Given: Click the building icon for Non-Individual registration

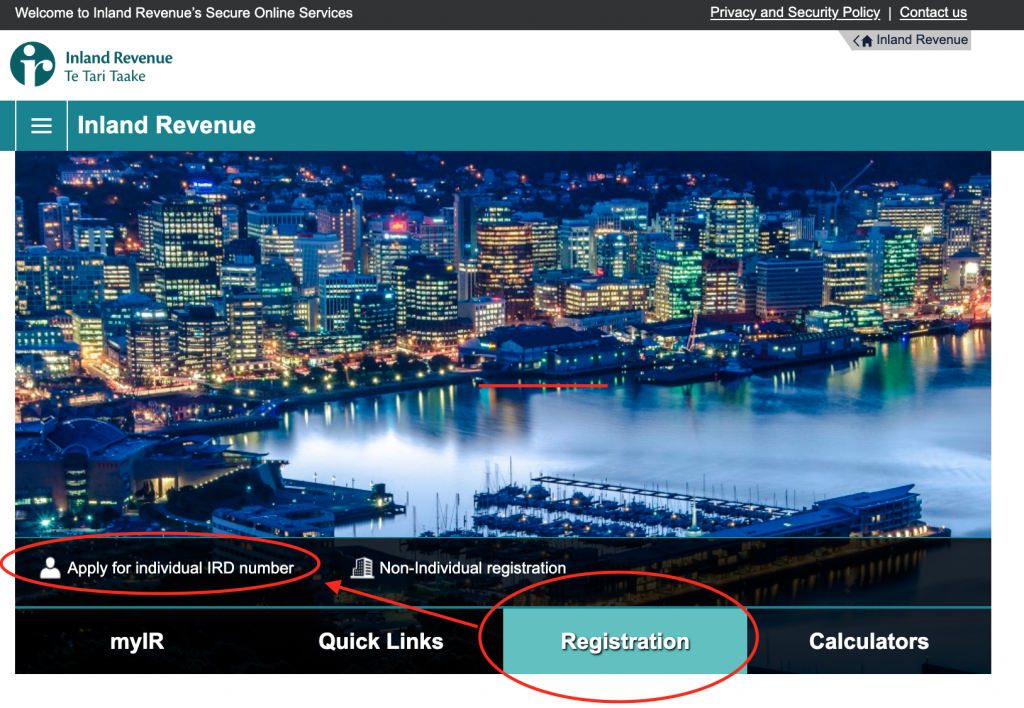Looking at the screenshot, I should coord(362,568).
